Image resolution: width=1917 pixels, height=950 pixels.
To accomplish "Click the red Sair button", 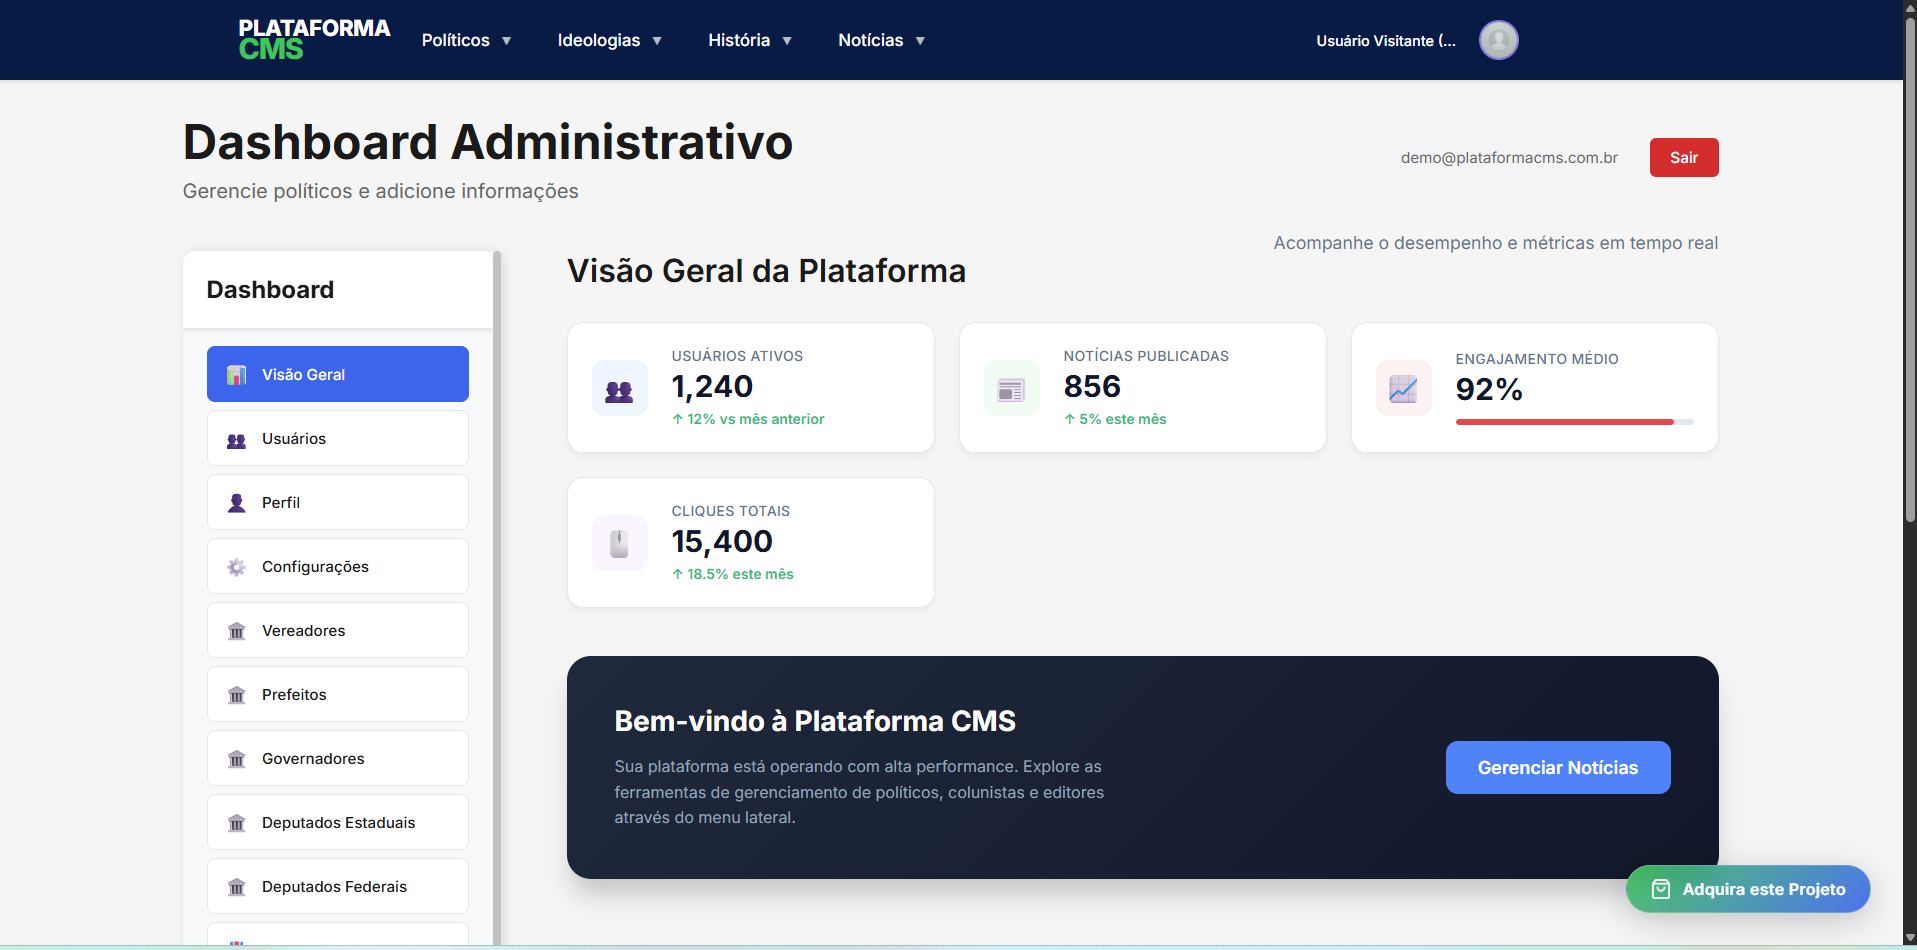I will [x=1684, y=157].
